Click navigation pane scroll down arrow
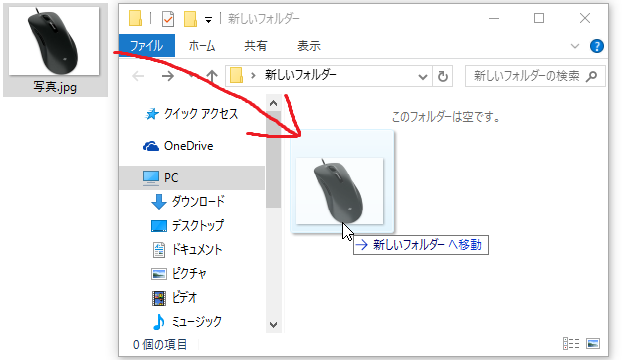 (x=273, y=325)
